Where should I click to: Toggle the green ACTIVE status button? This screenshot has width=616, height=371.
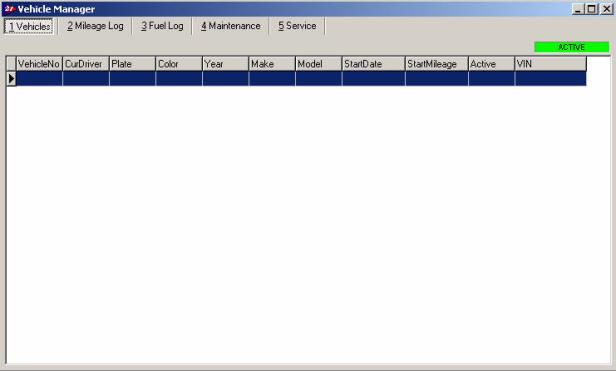tap(572, 47)
